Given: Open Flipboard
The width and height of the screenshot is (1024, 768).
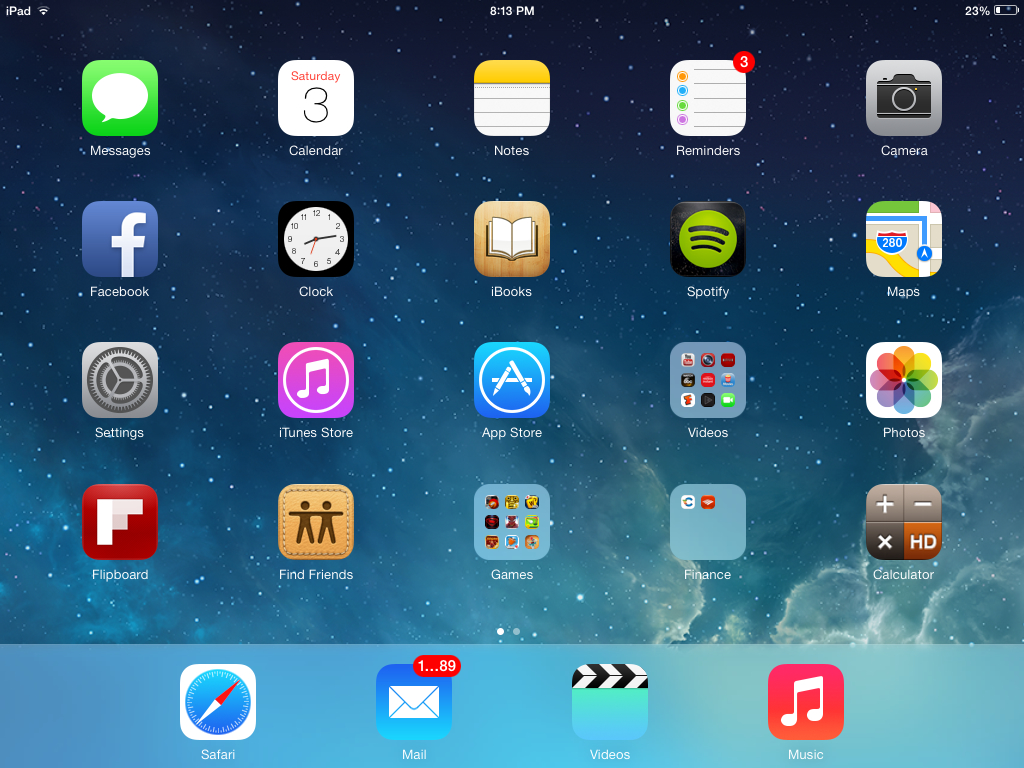Looking at the screenshot, I should 120,522.
